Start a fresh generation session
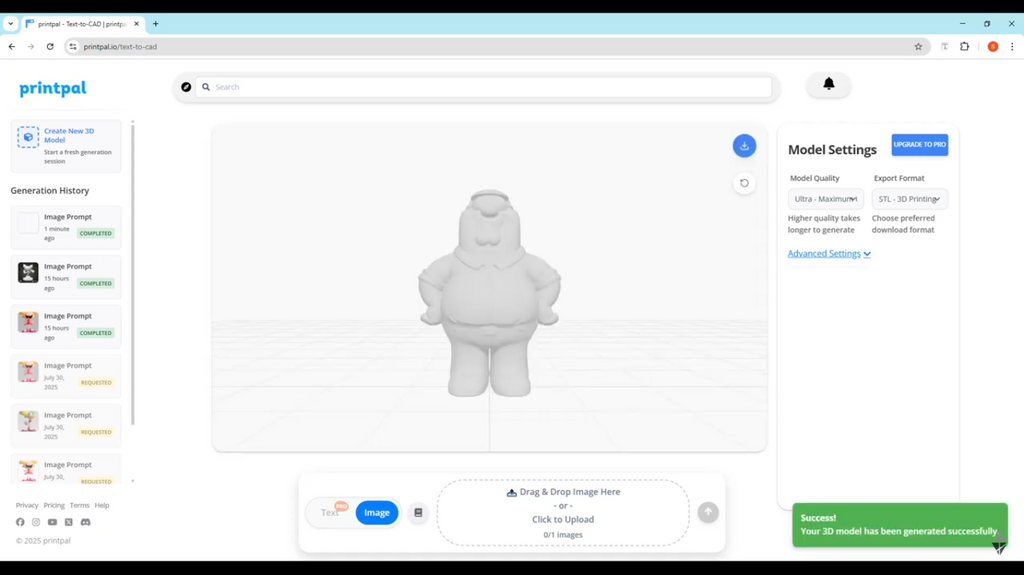Screen dimensions: 1024x575 66,146
